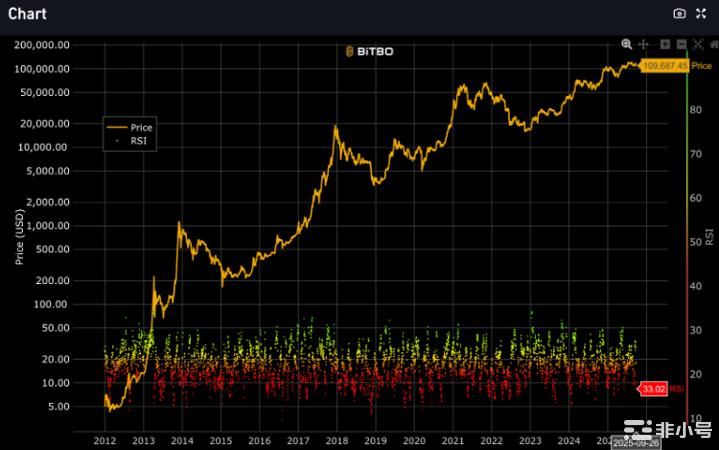
Task: Click the orange 109,687.45 price label
Action: 665,65
